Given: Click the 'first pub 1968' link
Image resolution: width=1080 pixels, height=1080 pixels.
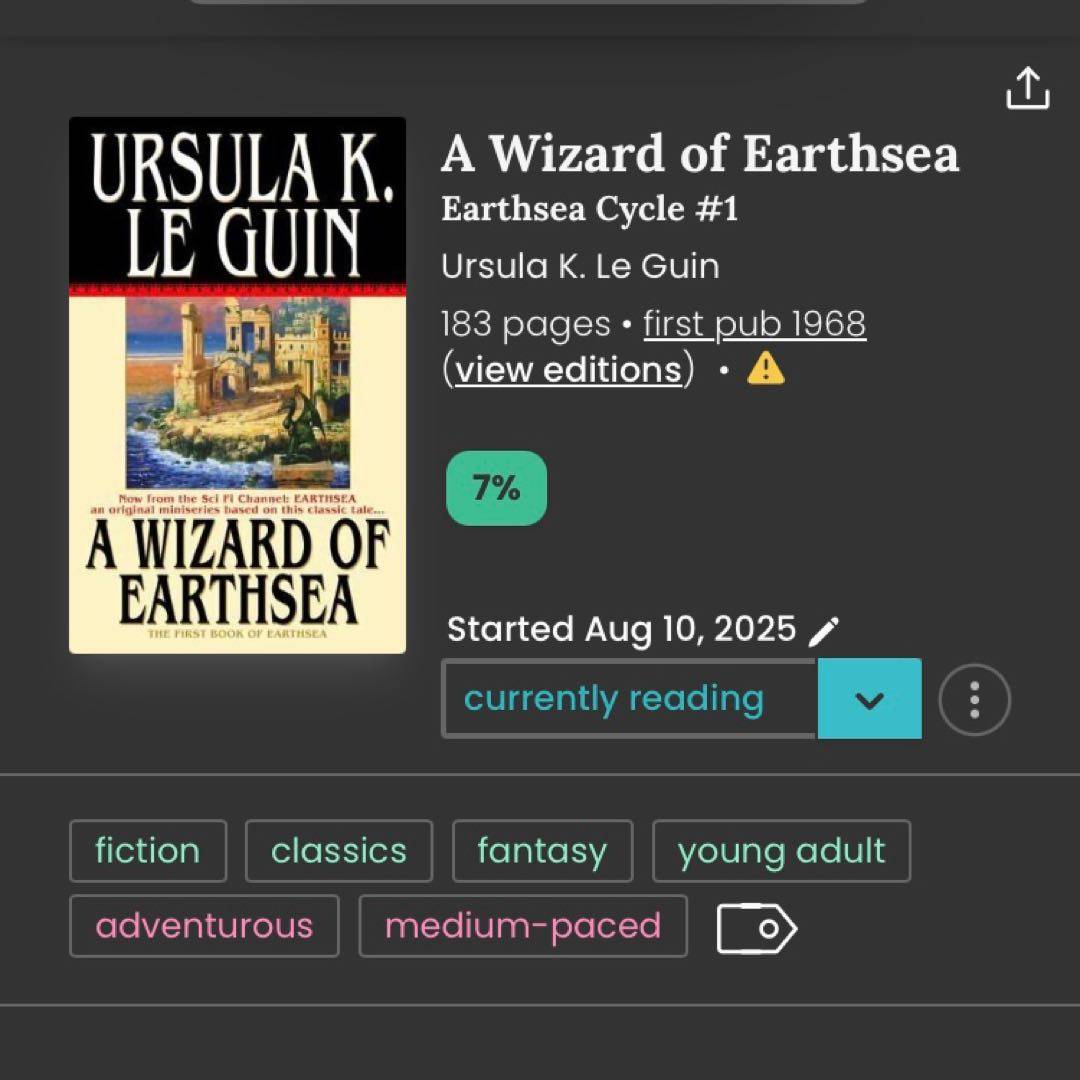Looking at the screenshot, I should [754, 324].
